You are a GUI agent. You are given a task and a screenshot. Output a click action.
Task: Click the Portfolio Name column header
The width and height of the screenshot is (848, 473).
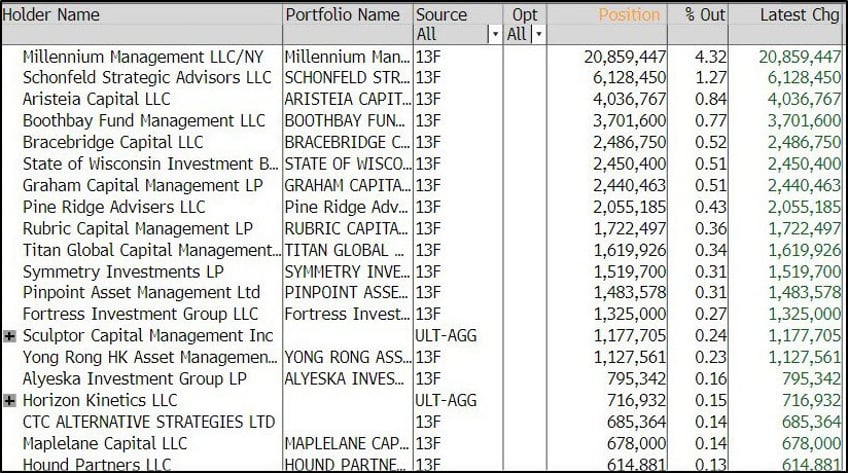342,15
